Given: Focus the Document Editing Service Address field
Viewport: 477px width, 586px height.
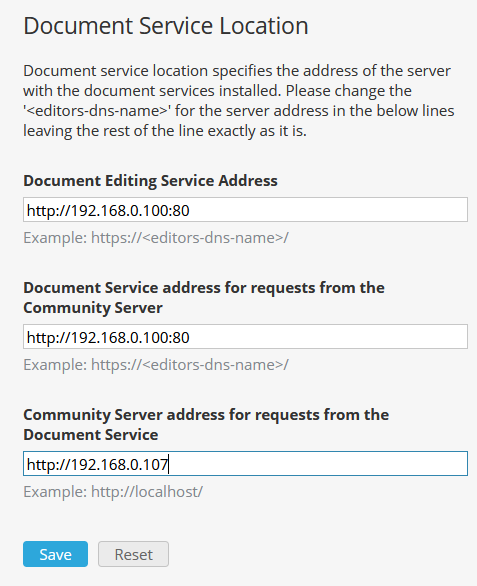Looking at the screenshot, I should [245, 210].
